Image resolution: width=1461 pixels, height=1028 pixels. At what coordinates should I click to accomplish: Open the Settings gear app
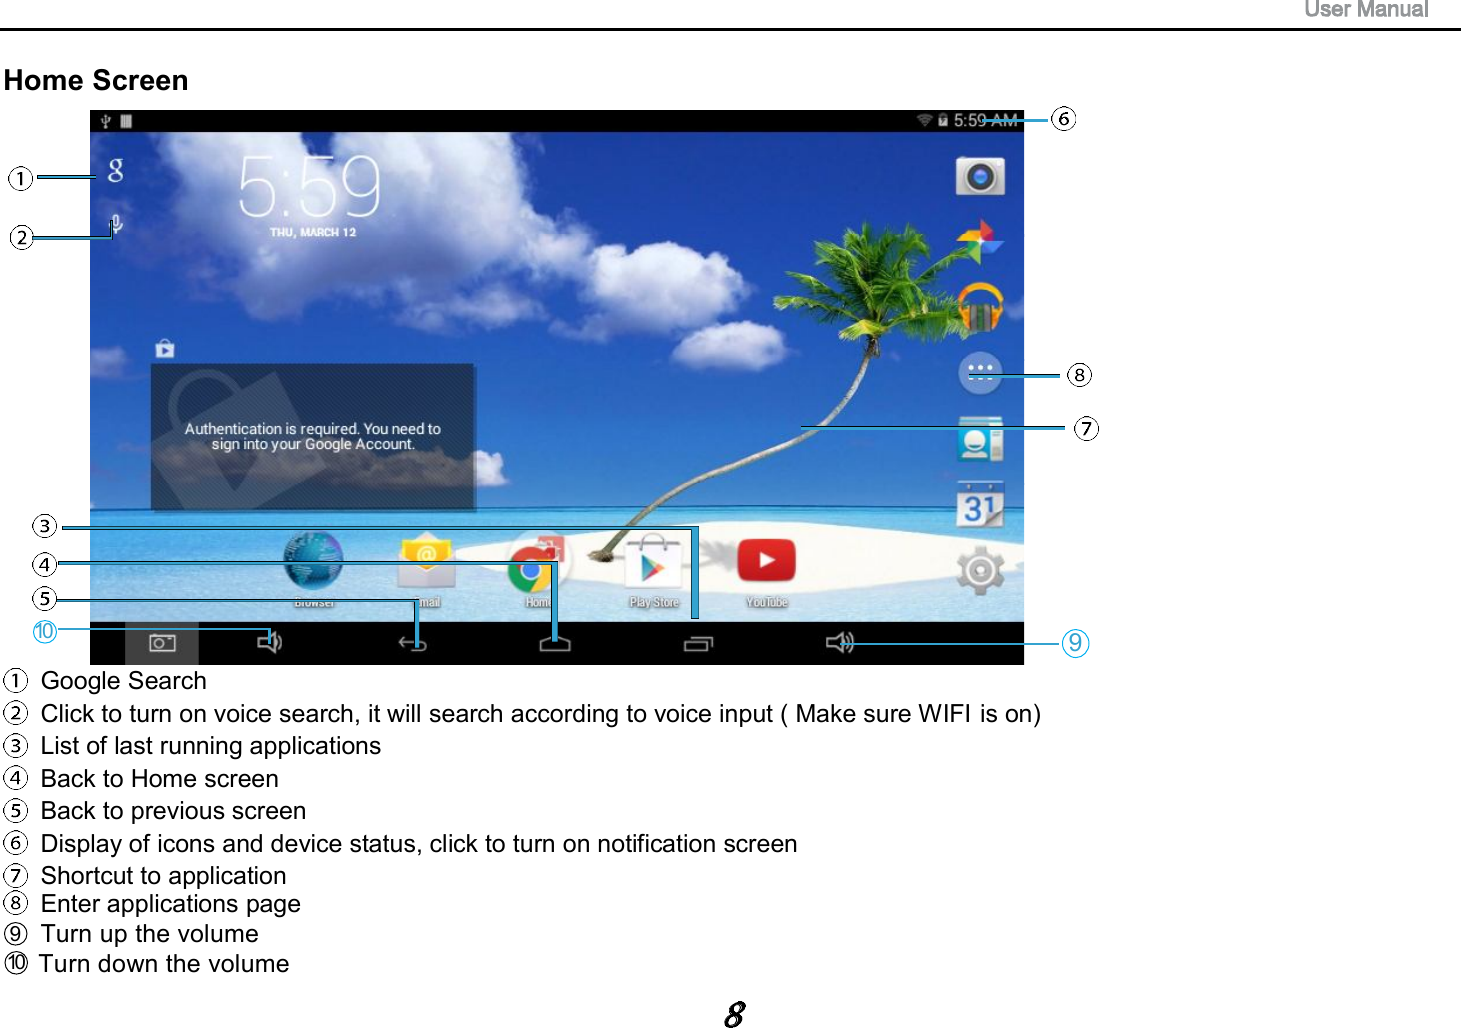click(980, 571)
